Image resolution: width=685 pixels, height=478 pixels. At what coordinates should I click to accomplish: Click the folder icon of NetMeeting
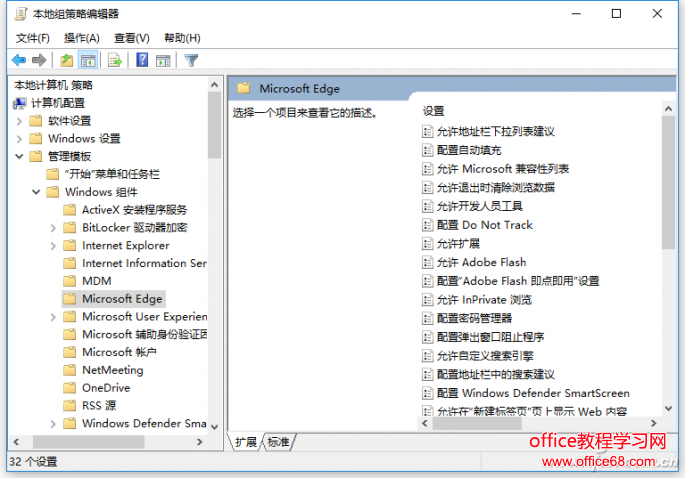[69, 370]
